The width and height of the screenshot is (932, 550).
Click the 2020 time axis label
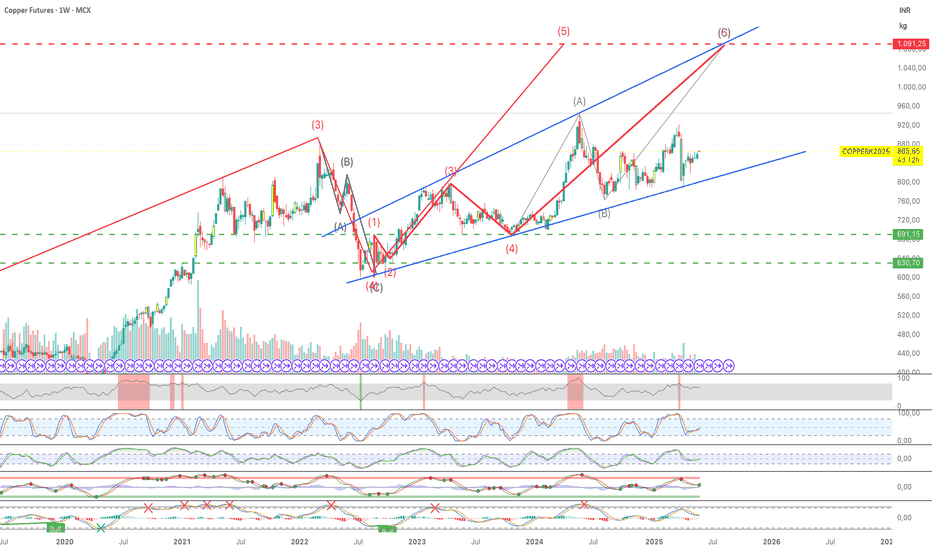click(64, 542)
